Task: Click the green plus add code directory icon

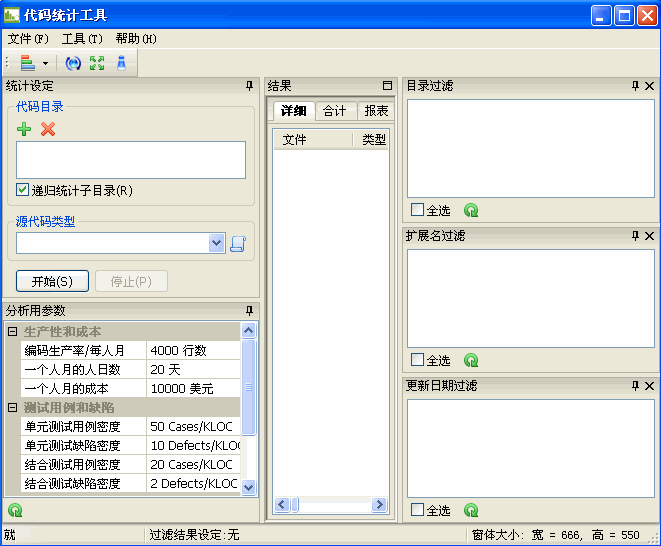Action: tap(25, 129)
